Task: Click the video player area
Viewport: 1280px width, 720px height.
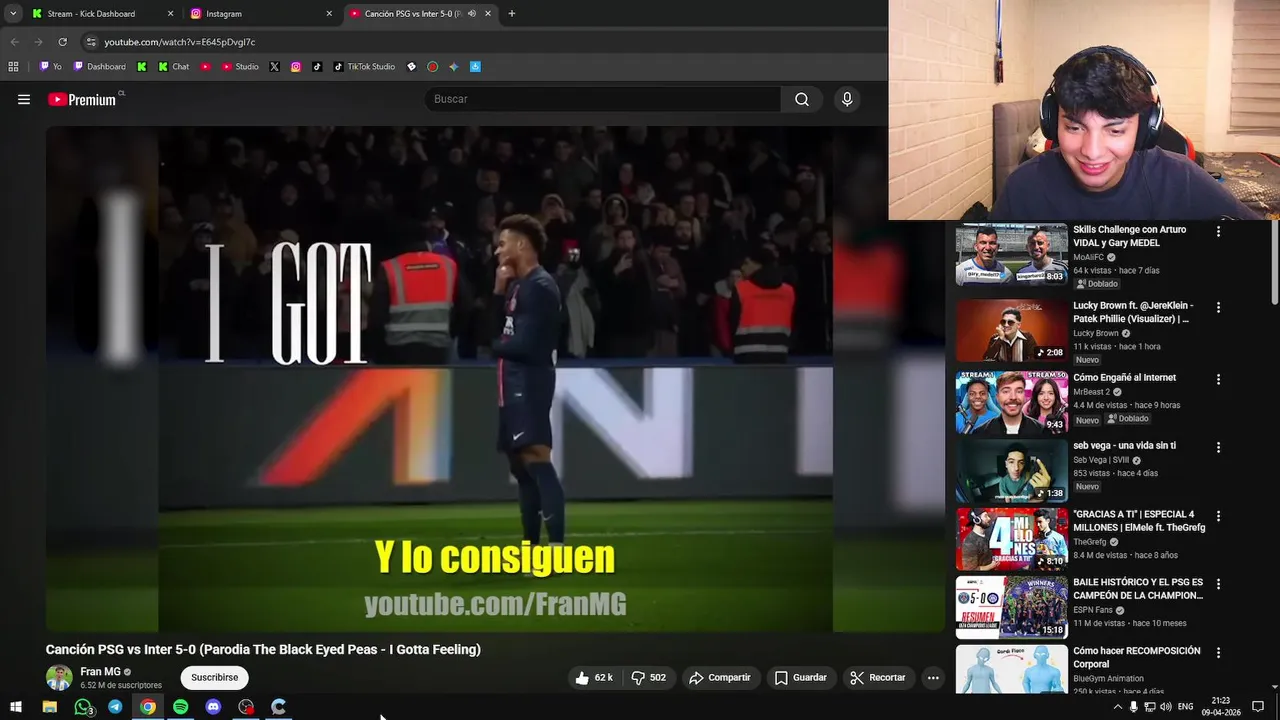Action: (x=495, y=378)
